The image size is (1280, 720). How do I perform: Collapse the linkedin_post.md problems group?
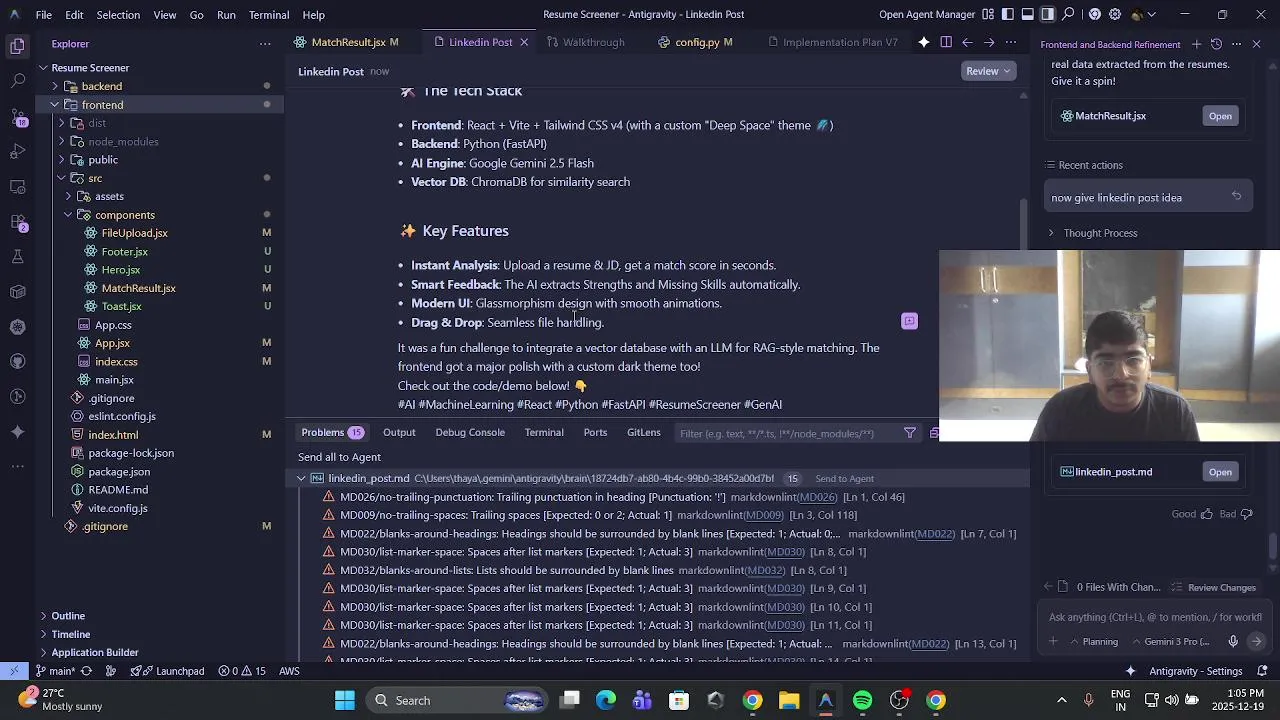pos(301,479)
